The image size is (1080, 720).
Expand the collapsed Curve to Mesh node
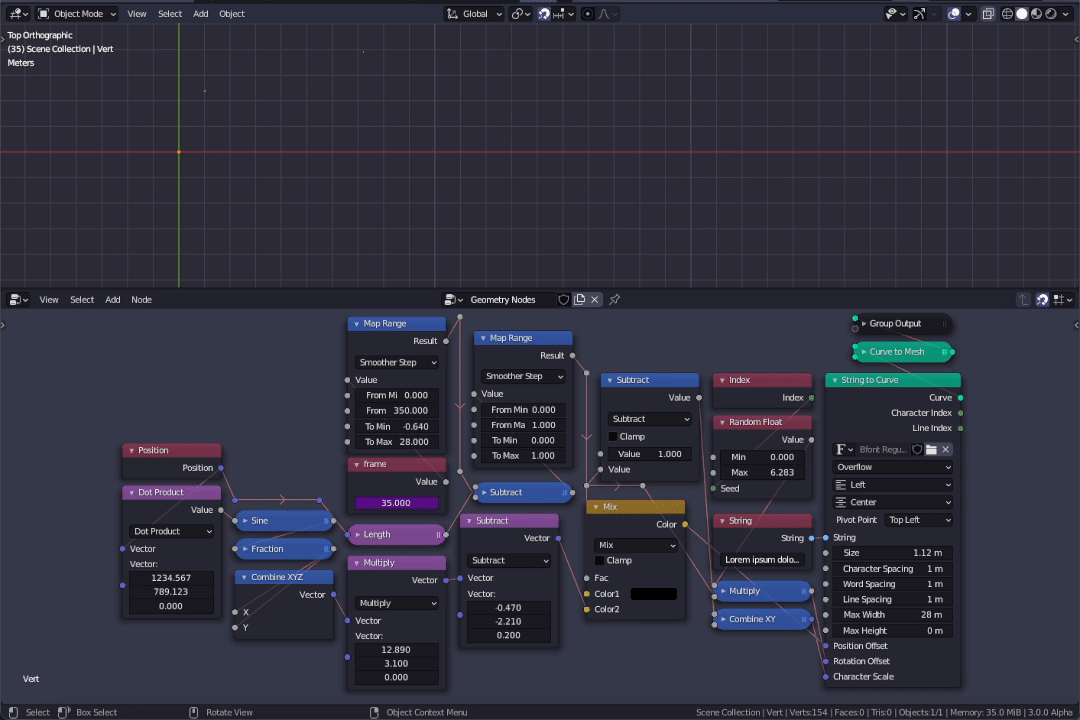[x=864, y=352]
